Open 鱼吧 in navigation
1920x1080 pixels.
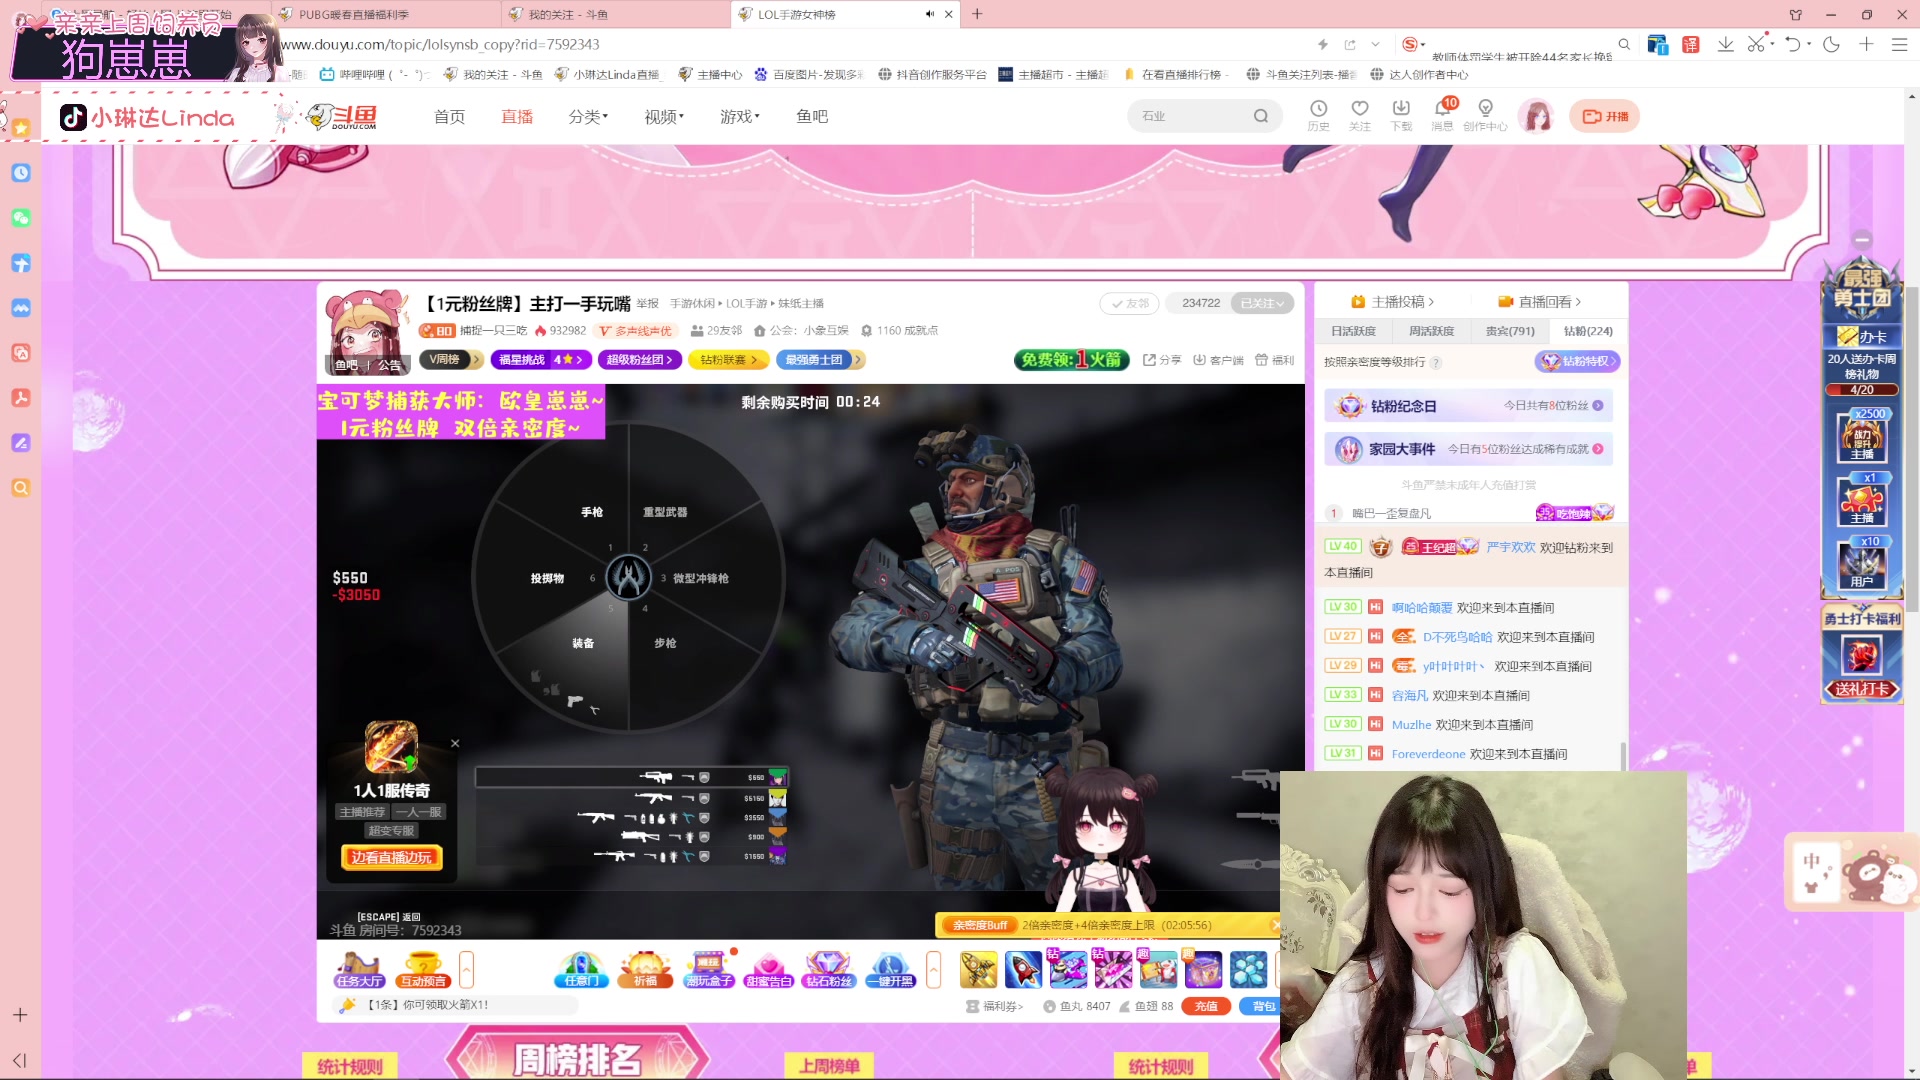coord(812,117)
